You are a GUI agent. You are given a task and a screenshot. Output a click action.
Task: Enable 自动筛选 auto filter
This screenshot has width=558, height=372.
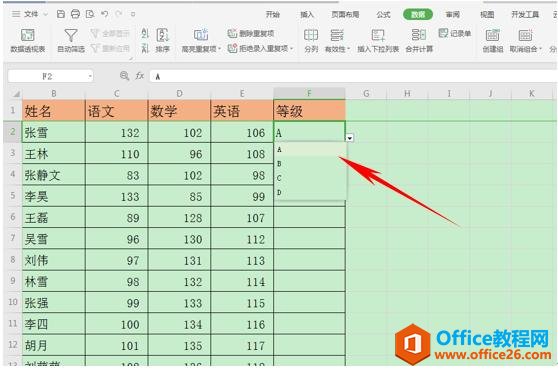[71, 41]
